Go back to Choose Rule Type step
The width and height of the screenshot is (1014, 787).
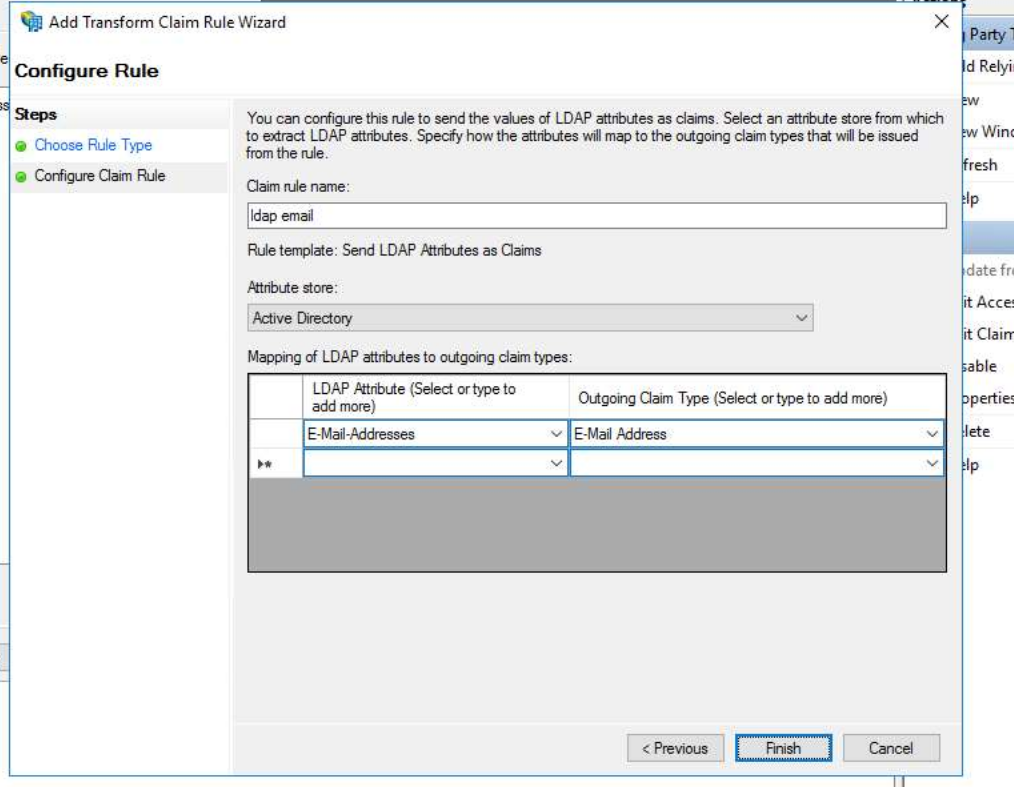(x=93, y=145)
